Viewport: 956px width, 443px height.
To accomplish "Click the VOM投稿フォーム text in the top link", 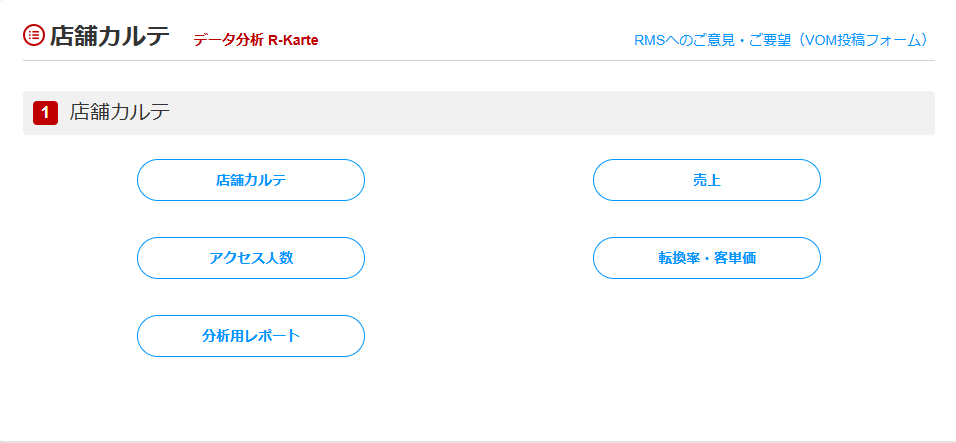I will click(860, 40).
